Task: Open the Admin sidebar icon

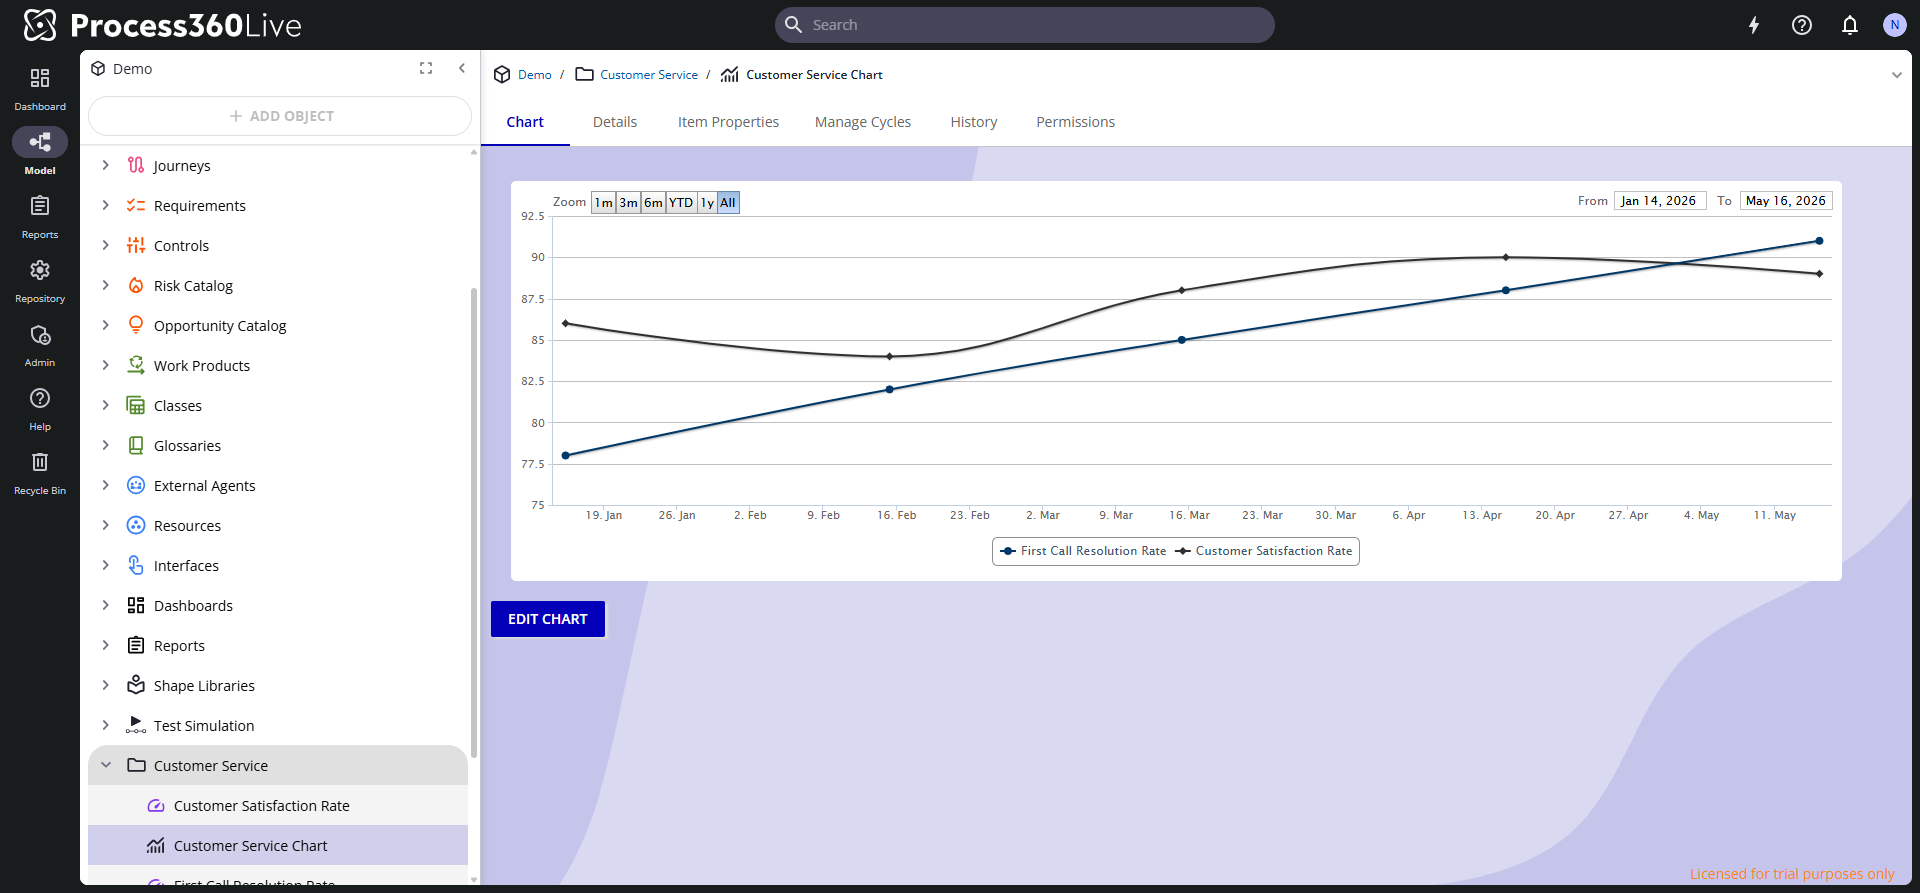Action: [x=40, y=344]
